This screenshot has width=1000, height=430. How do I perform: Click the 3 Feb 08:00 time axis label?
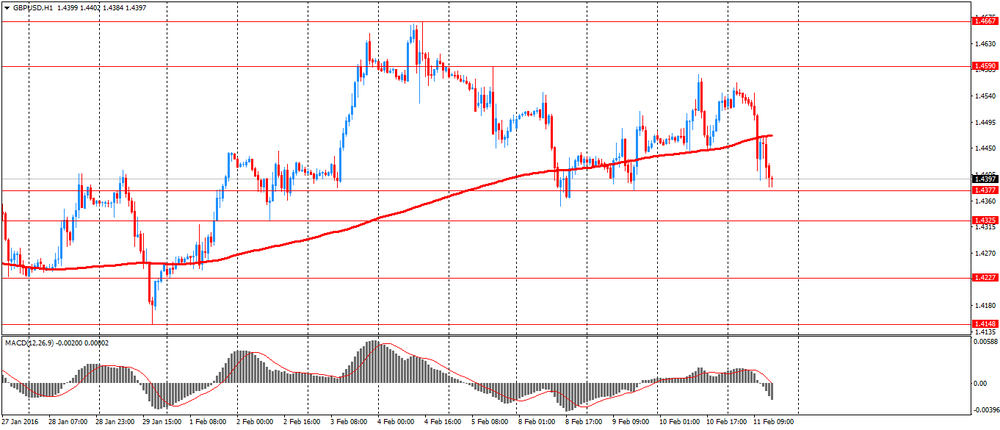tap(350, 422)
